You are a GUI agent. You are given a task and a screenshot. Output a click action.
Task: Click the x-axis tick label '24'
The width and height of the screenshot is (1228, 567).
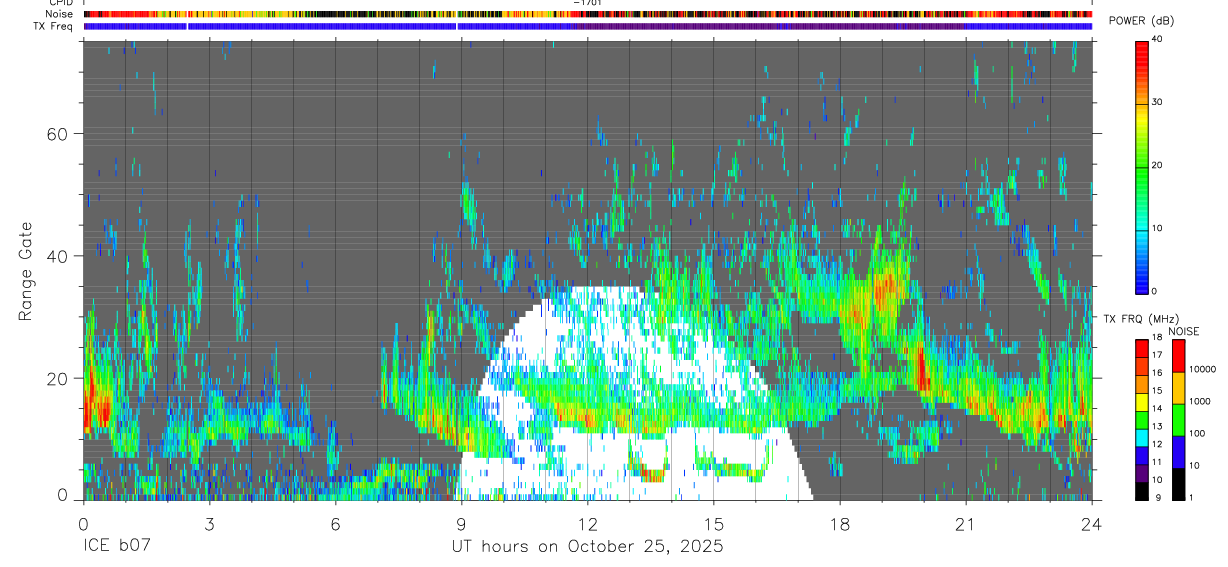pos(1091,524)
